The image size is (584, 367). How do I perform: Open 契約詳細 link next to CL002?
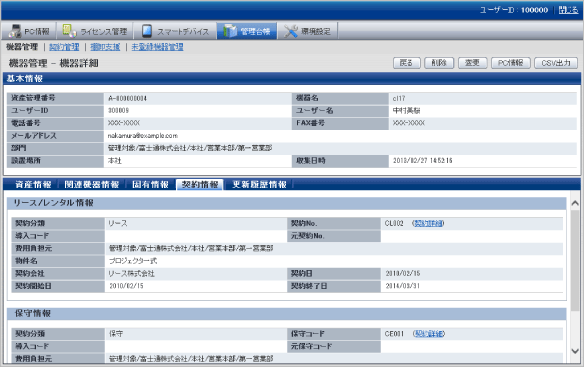(428, 223)
